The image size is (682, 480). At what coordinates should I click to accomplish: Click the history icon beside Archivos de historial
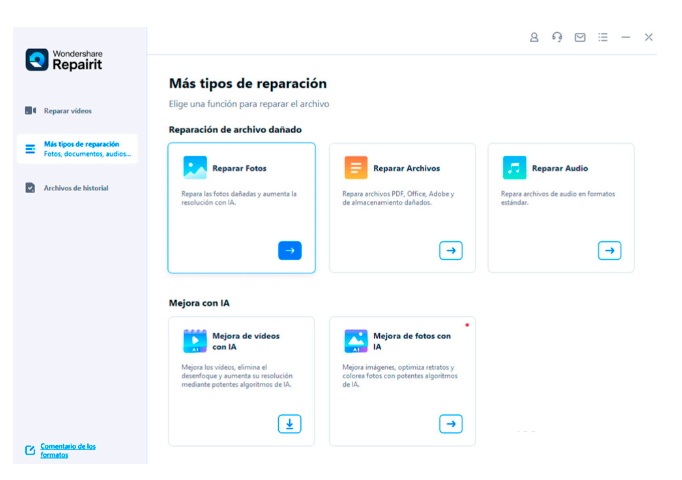coord(30,188)
